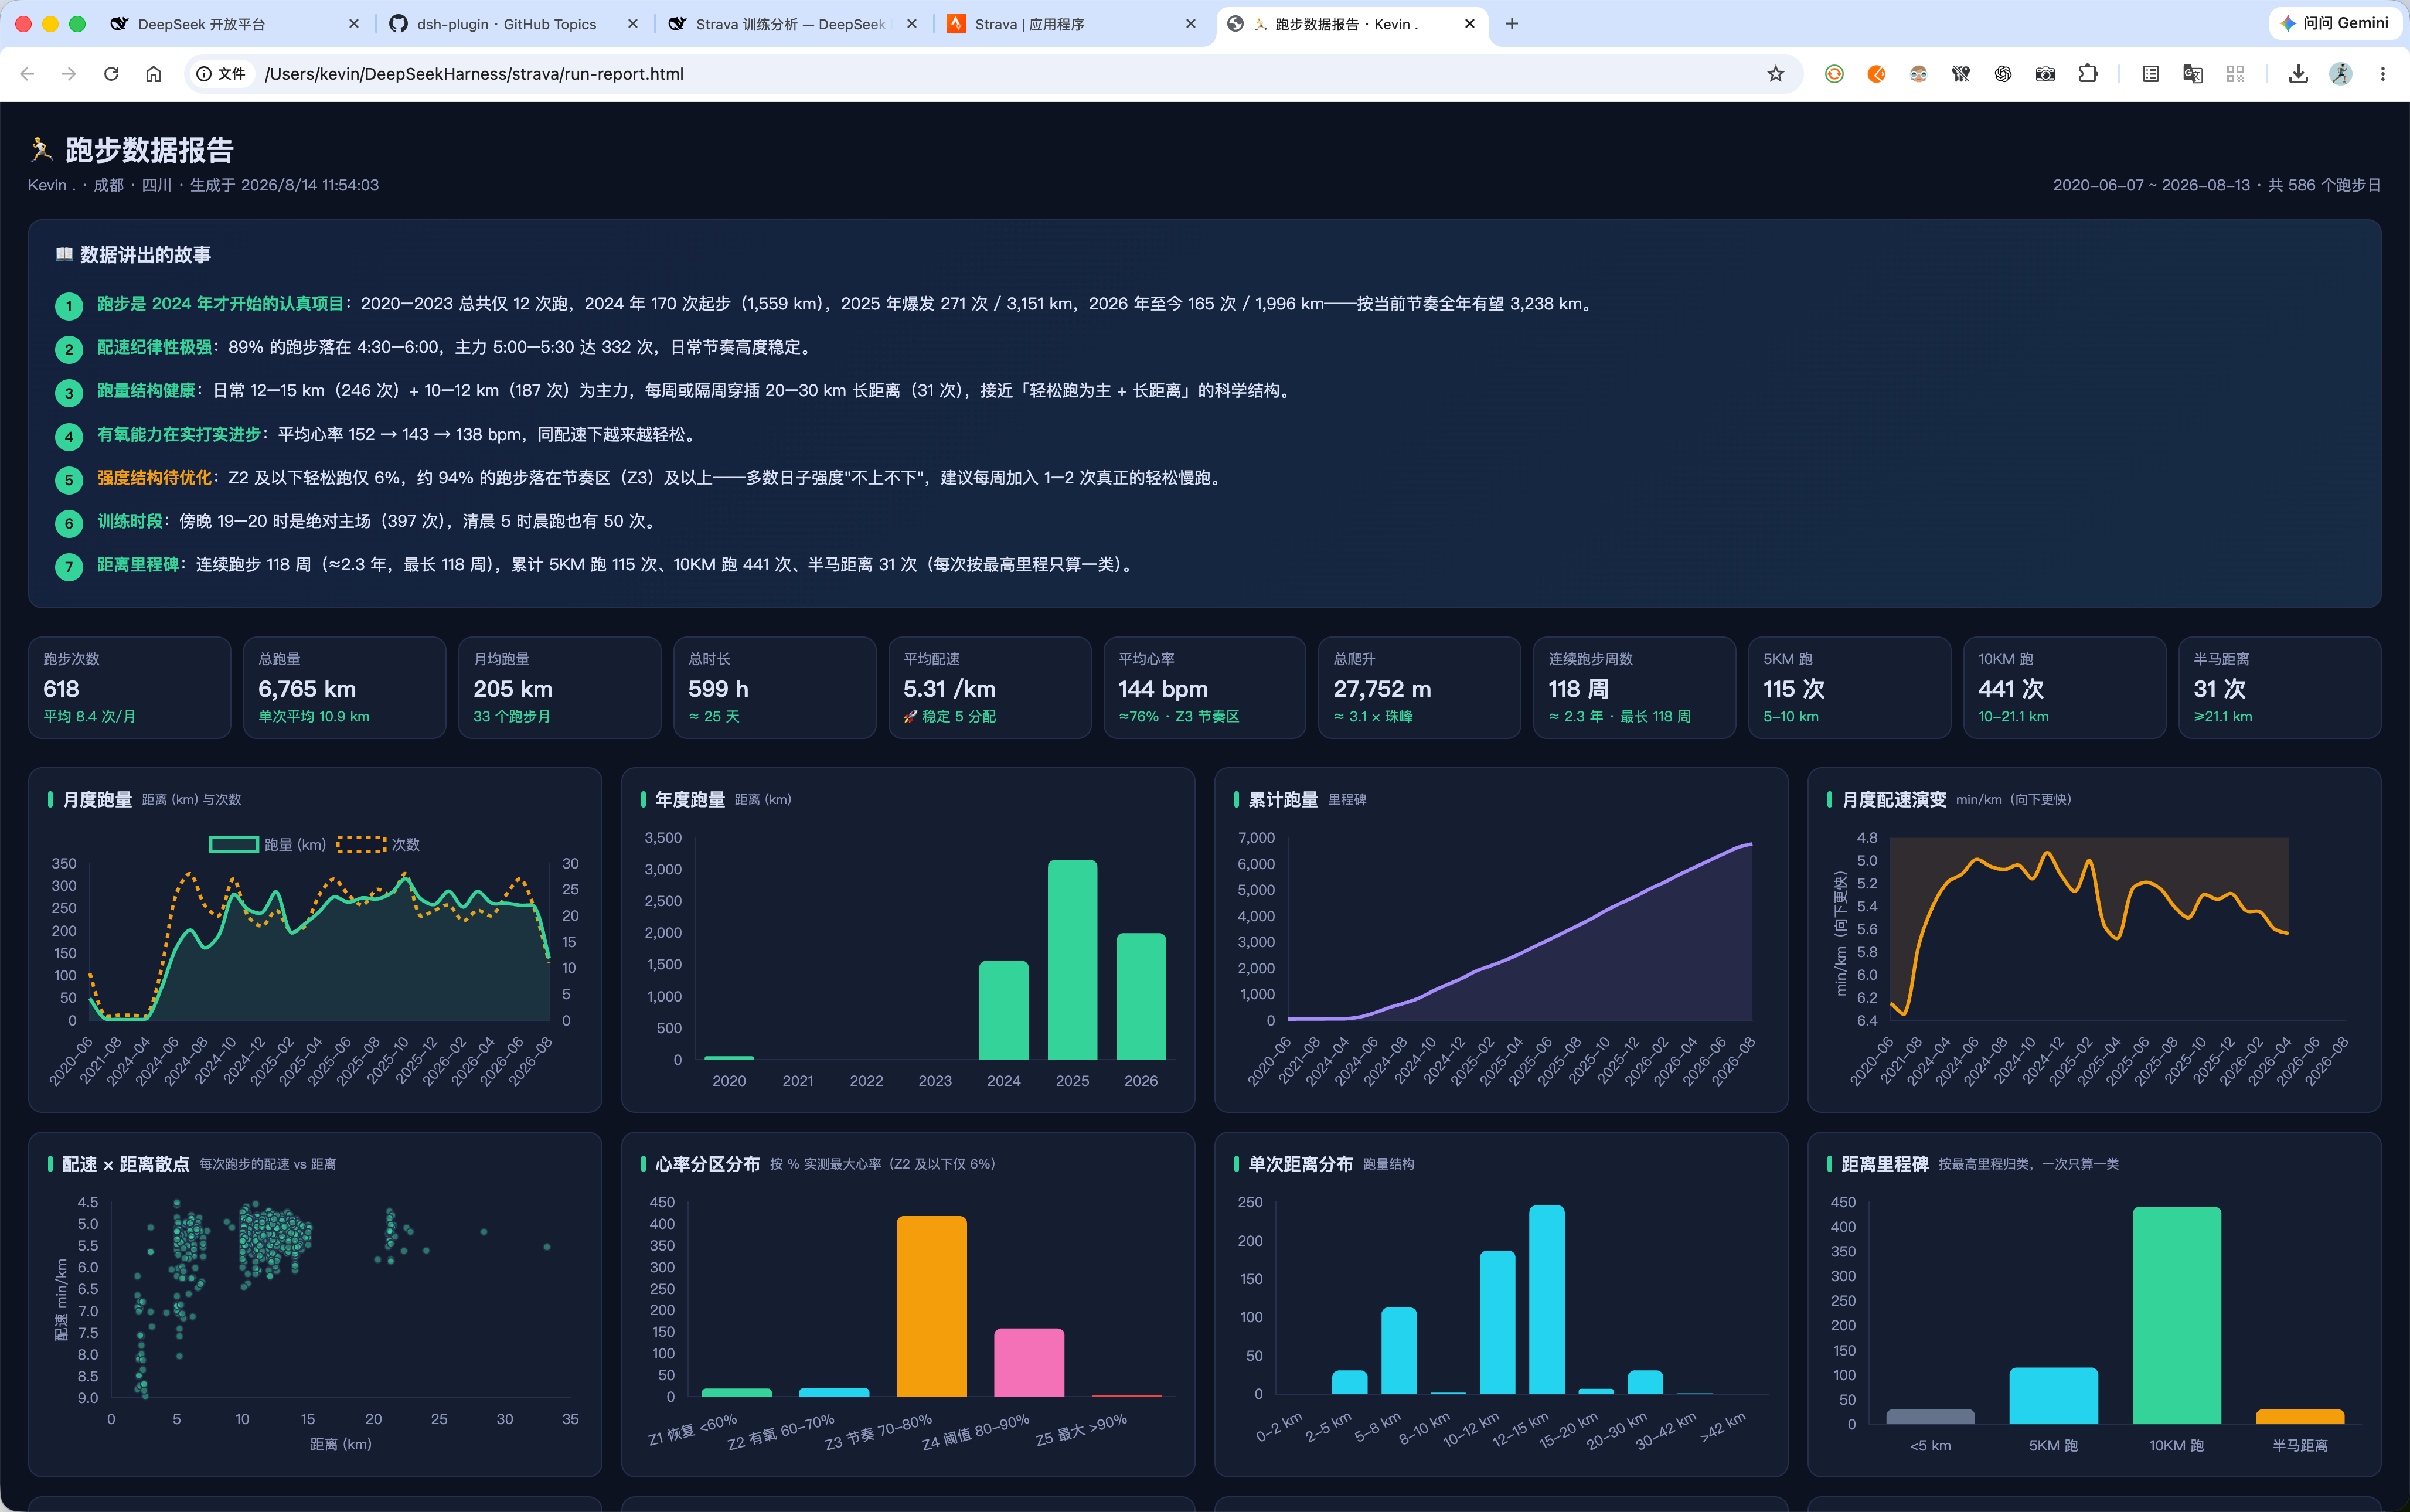Click the 有氧能力在实打实进步 story heading
This screenshot has height=1512, width=2410.
coord(179,434)
